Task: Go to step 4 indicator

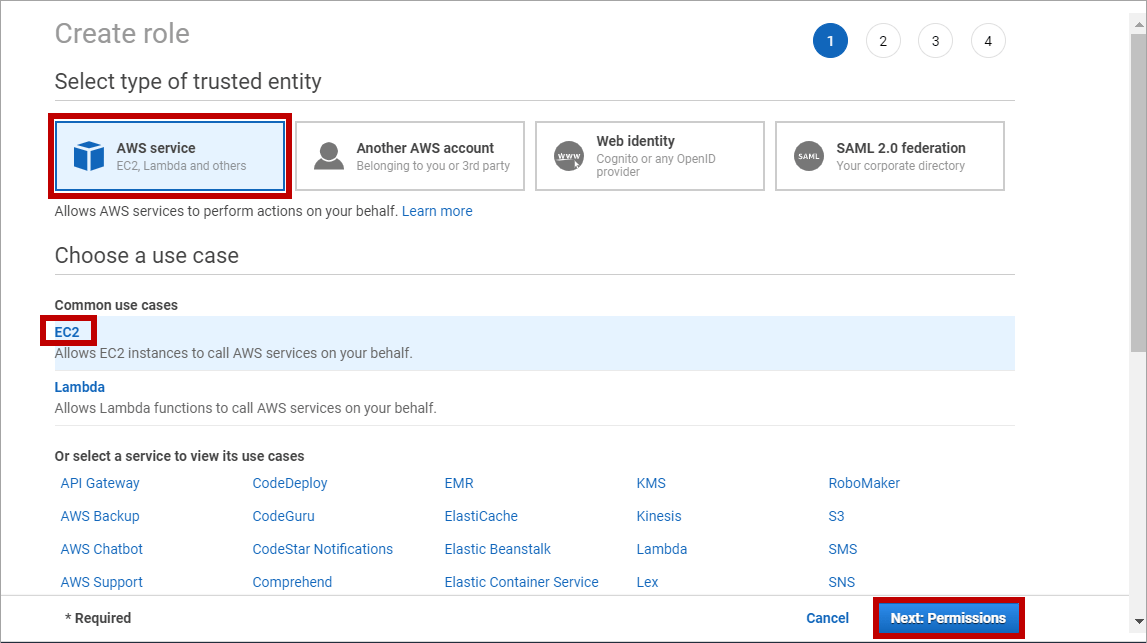Action: tap(988, 41)
